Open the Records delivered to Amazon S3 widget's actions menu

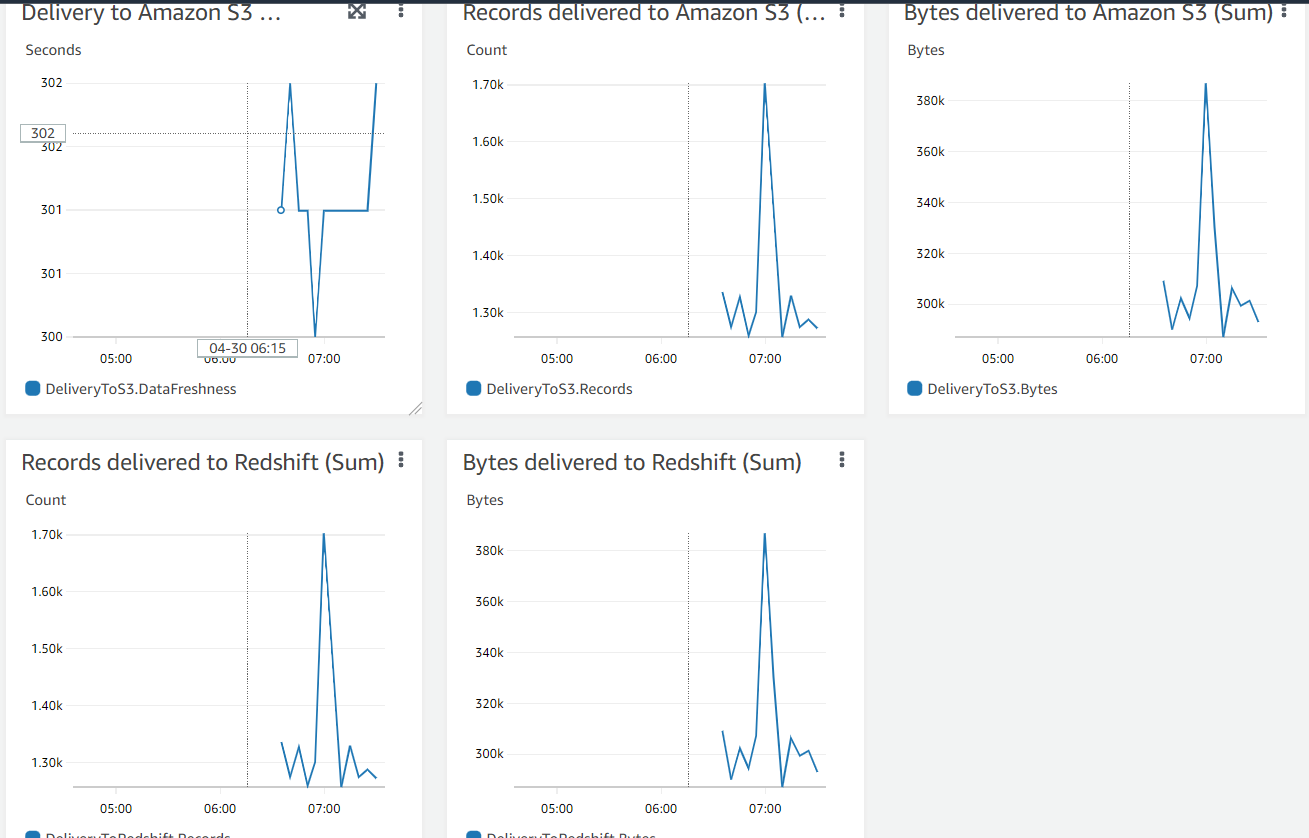[842, 11]
